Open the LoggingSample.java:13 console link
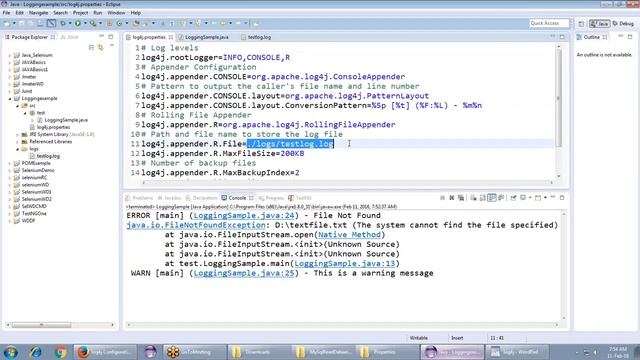This screenshot has width=640, height=360. pos(345,263)
